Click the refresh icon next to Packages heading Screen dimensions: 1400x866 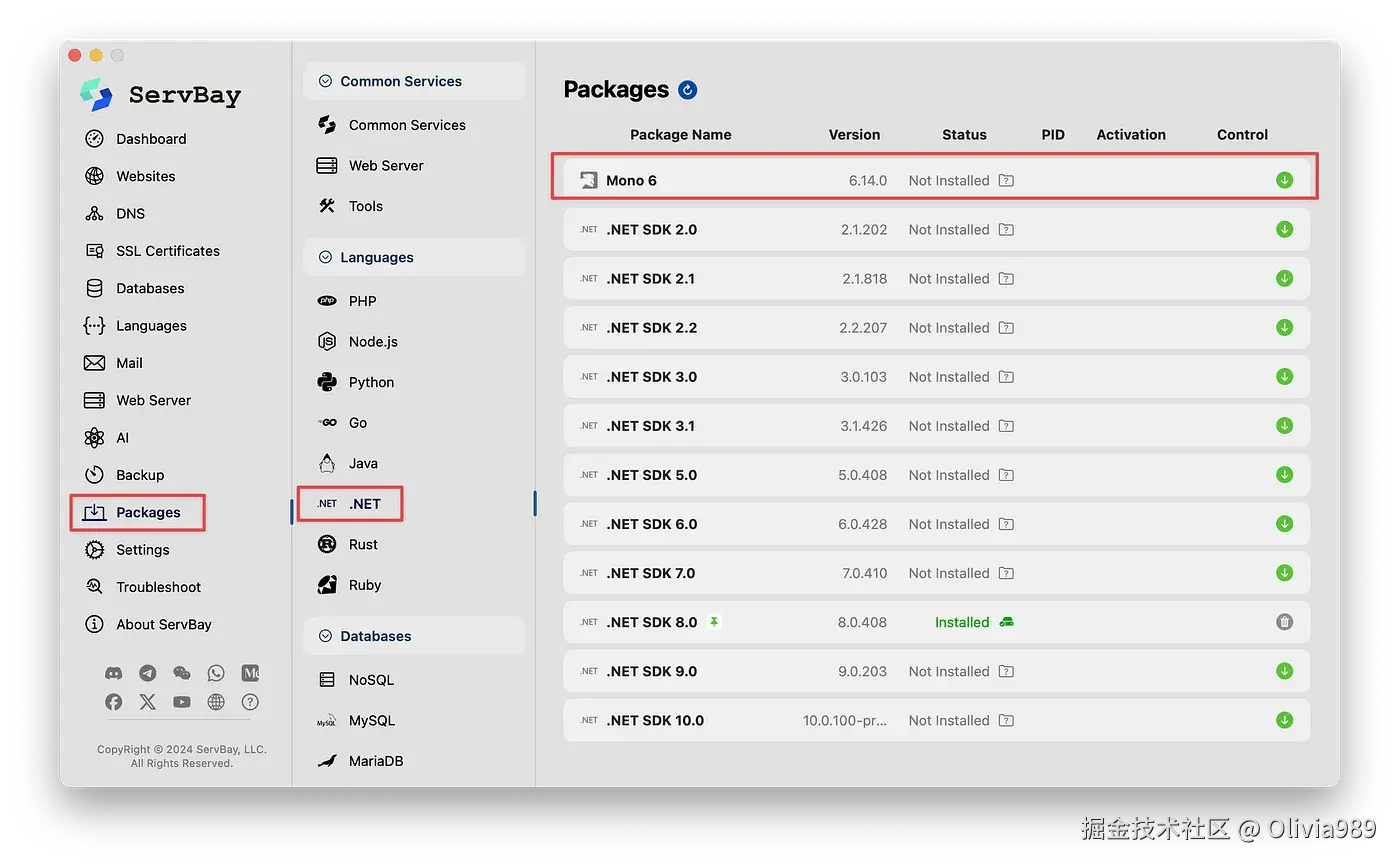pos(687,90)
